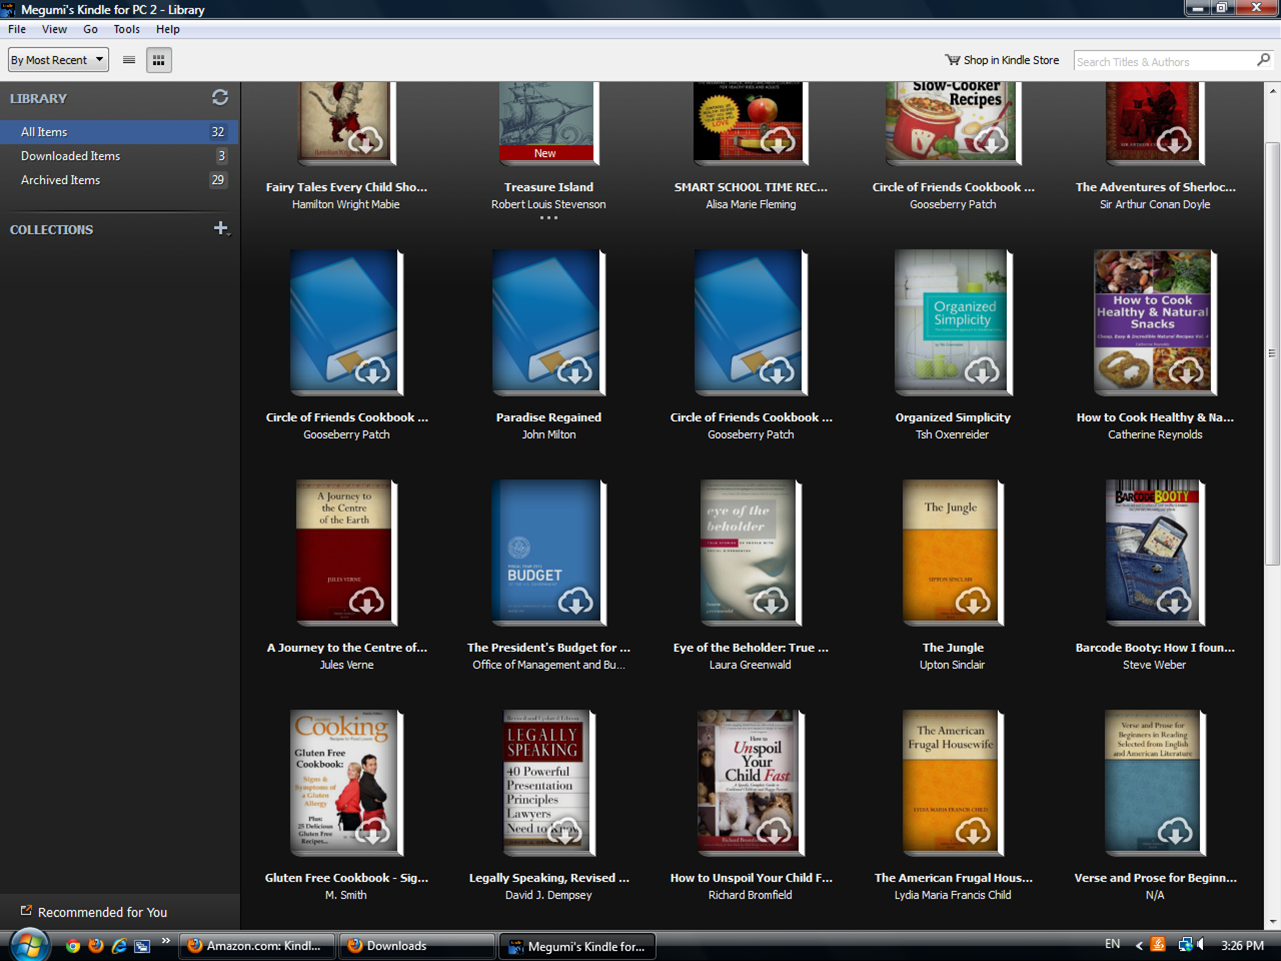Click the cloud download icon on Paradise Regained
Image resolution: width=1281 pixels, height=961 pixels.
coord(574,371)
